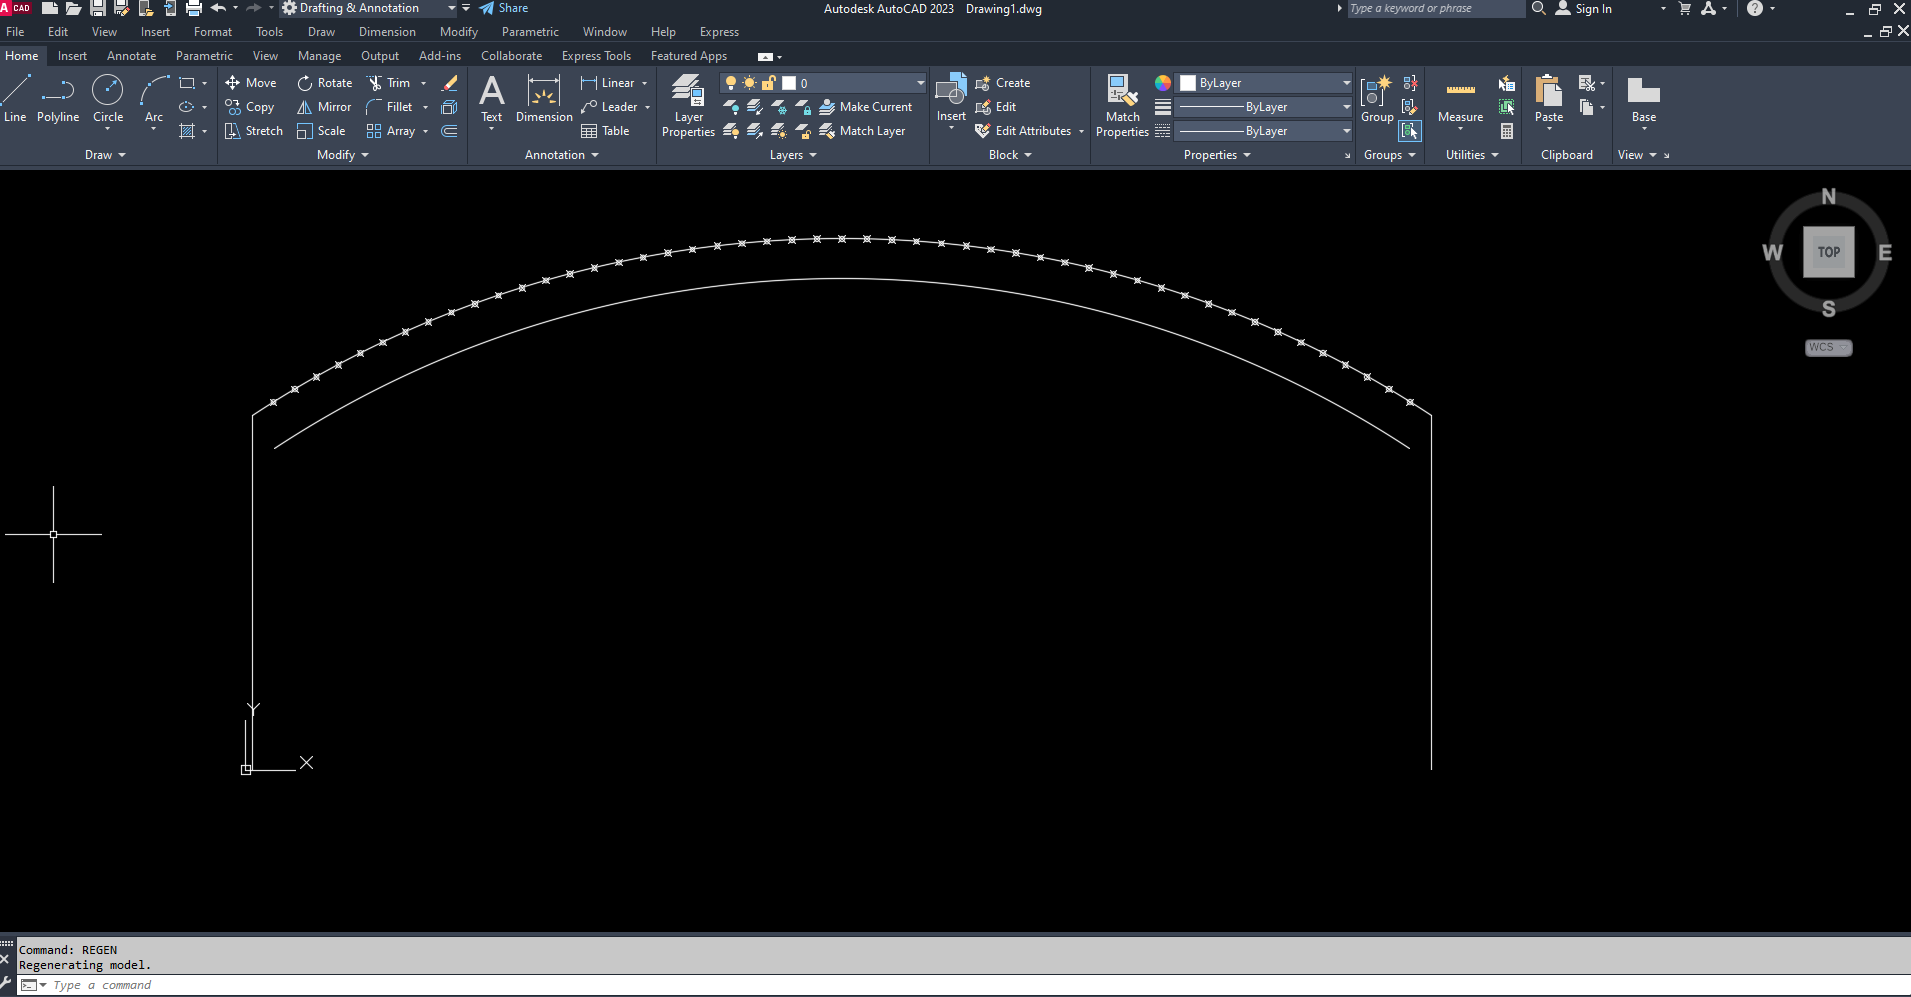Click Match Layer button

863,131
